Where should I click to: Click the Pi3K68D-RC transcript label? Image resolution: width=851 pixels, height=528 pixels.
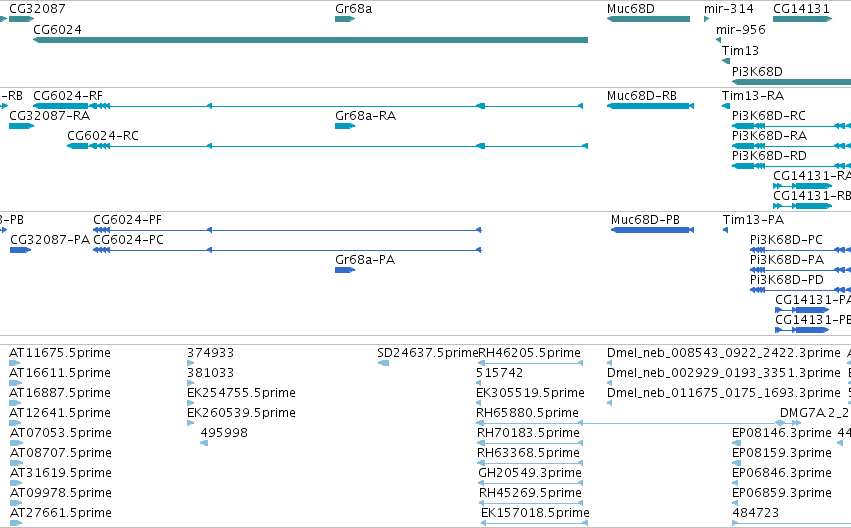point(769,116)
